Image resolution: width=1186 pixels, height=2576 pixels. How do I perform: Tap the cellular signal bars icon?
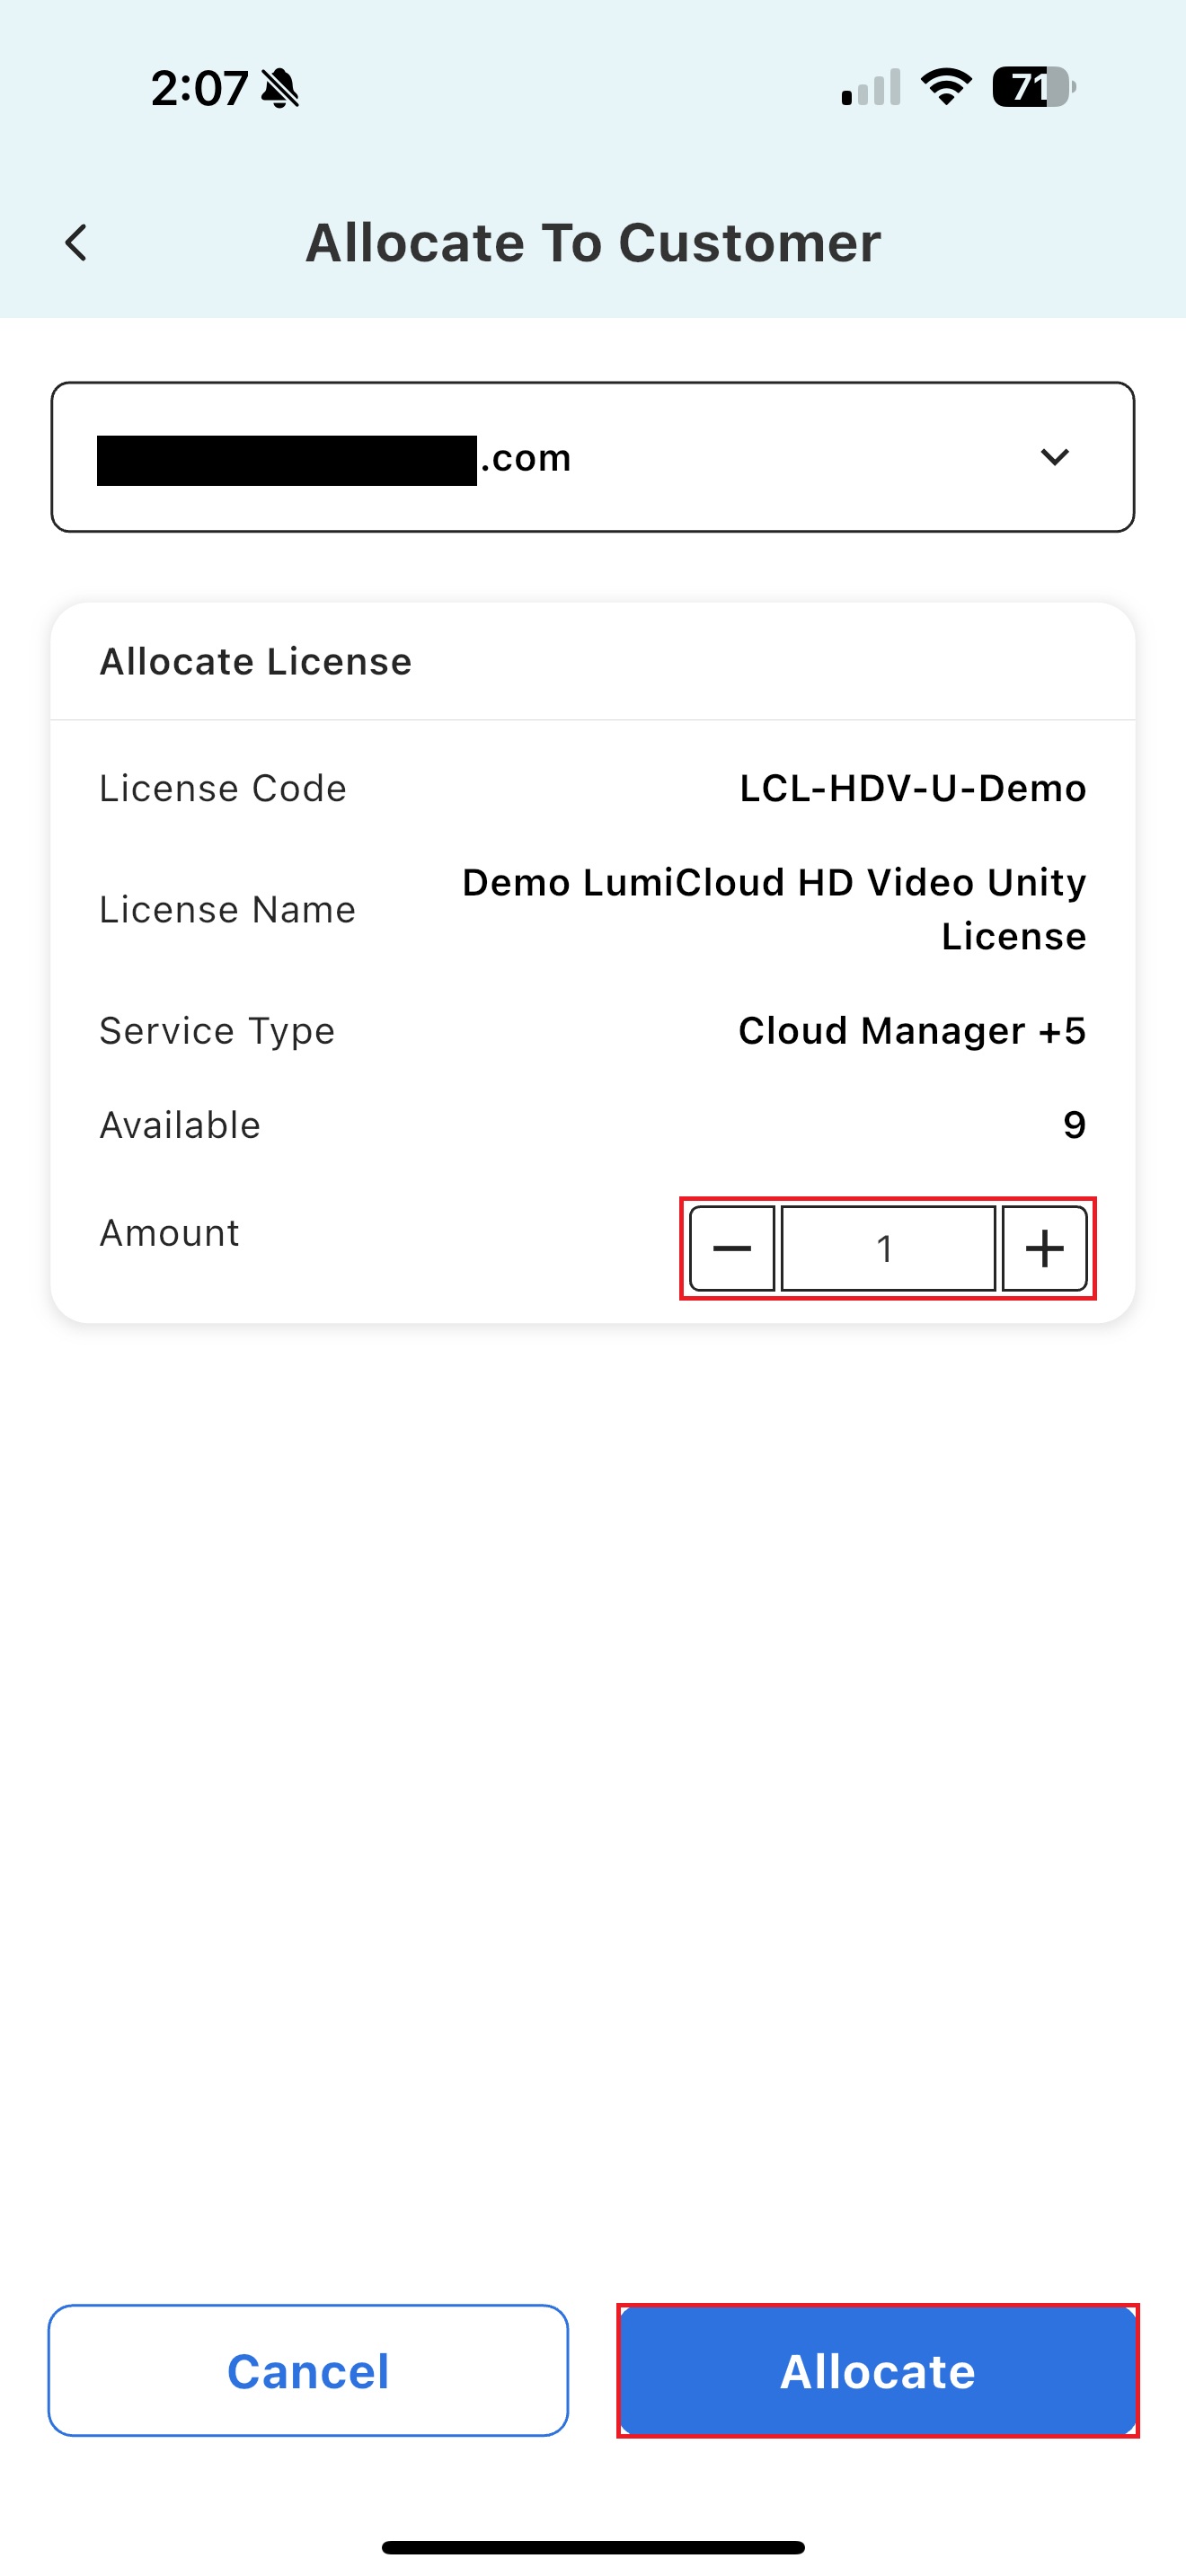871,88
